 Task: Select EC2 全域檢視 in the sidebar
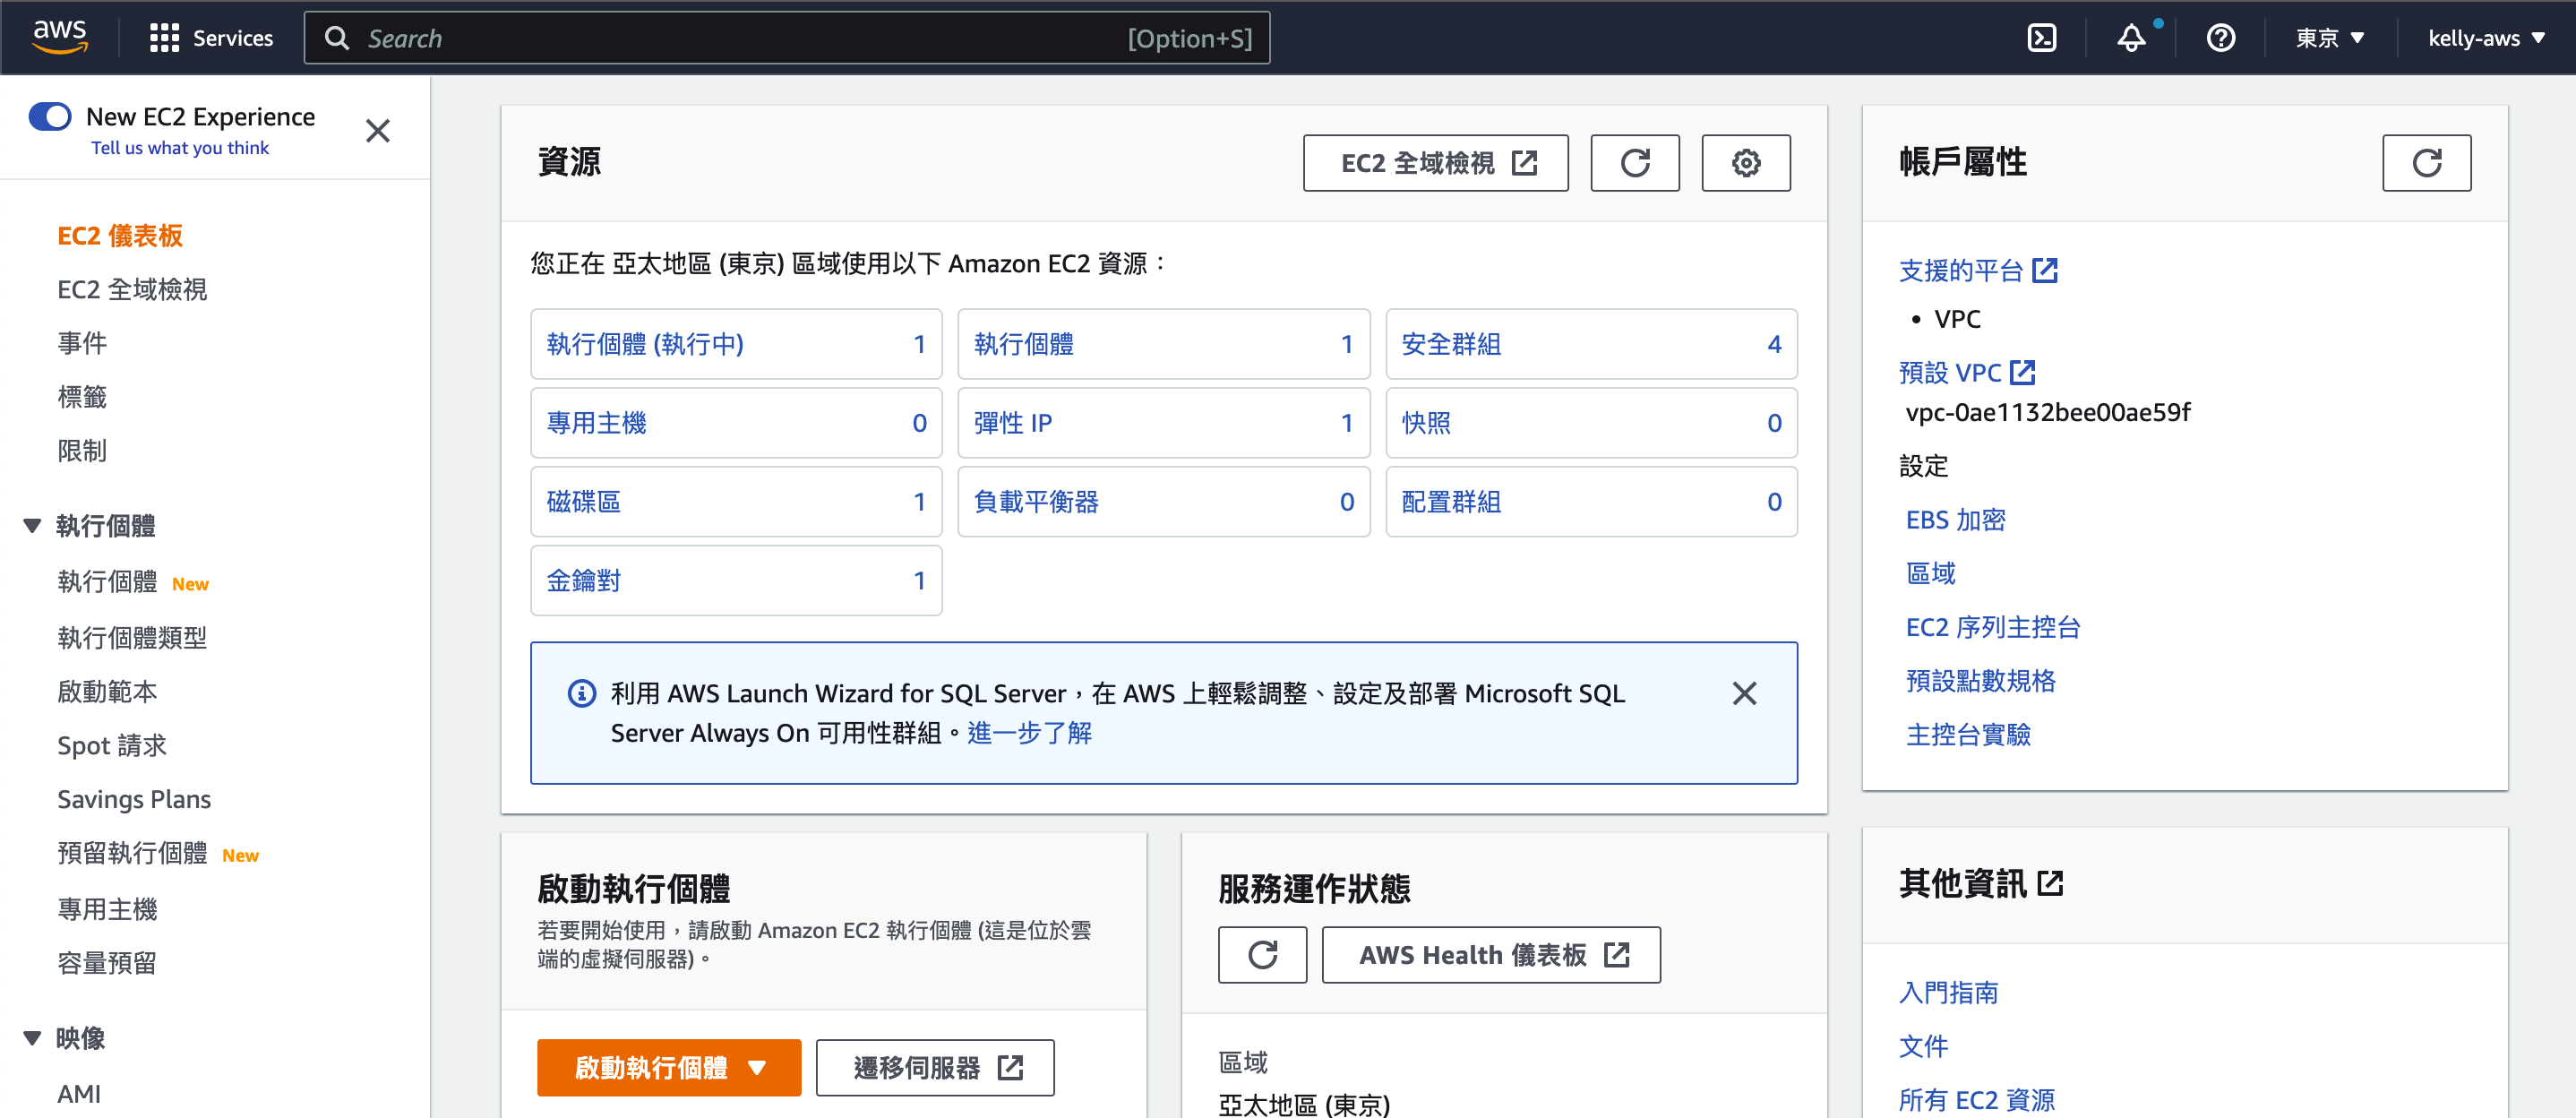tap(132, 289)
